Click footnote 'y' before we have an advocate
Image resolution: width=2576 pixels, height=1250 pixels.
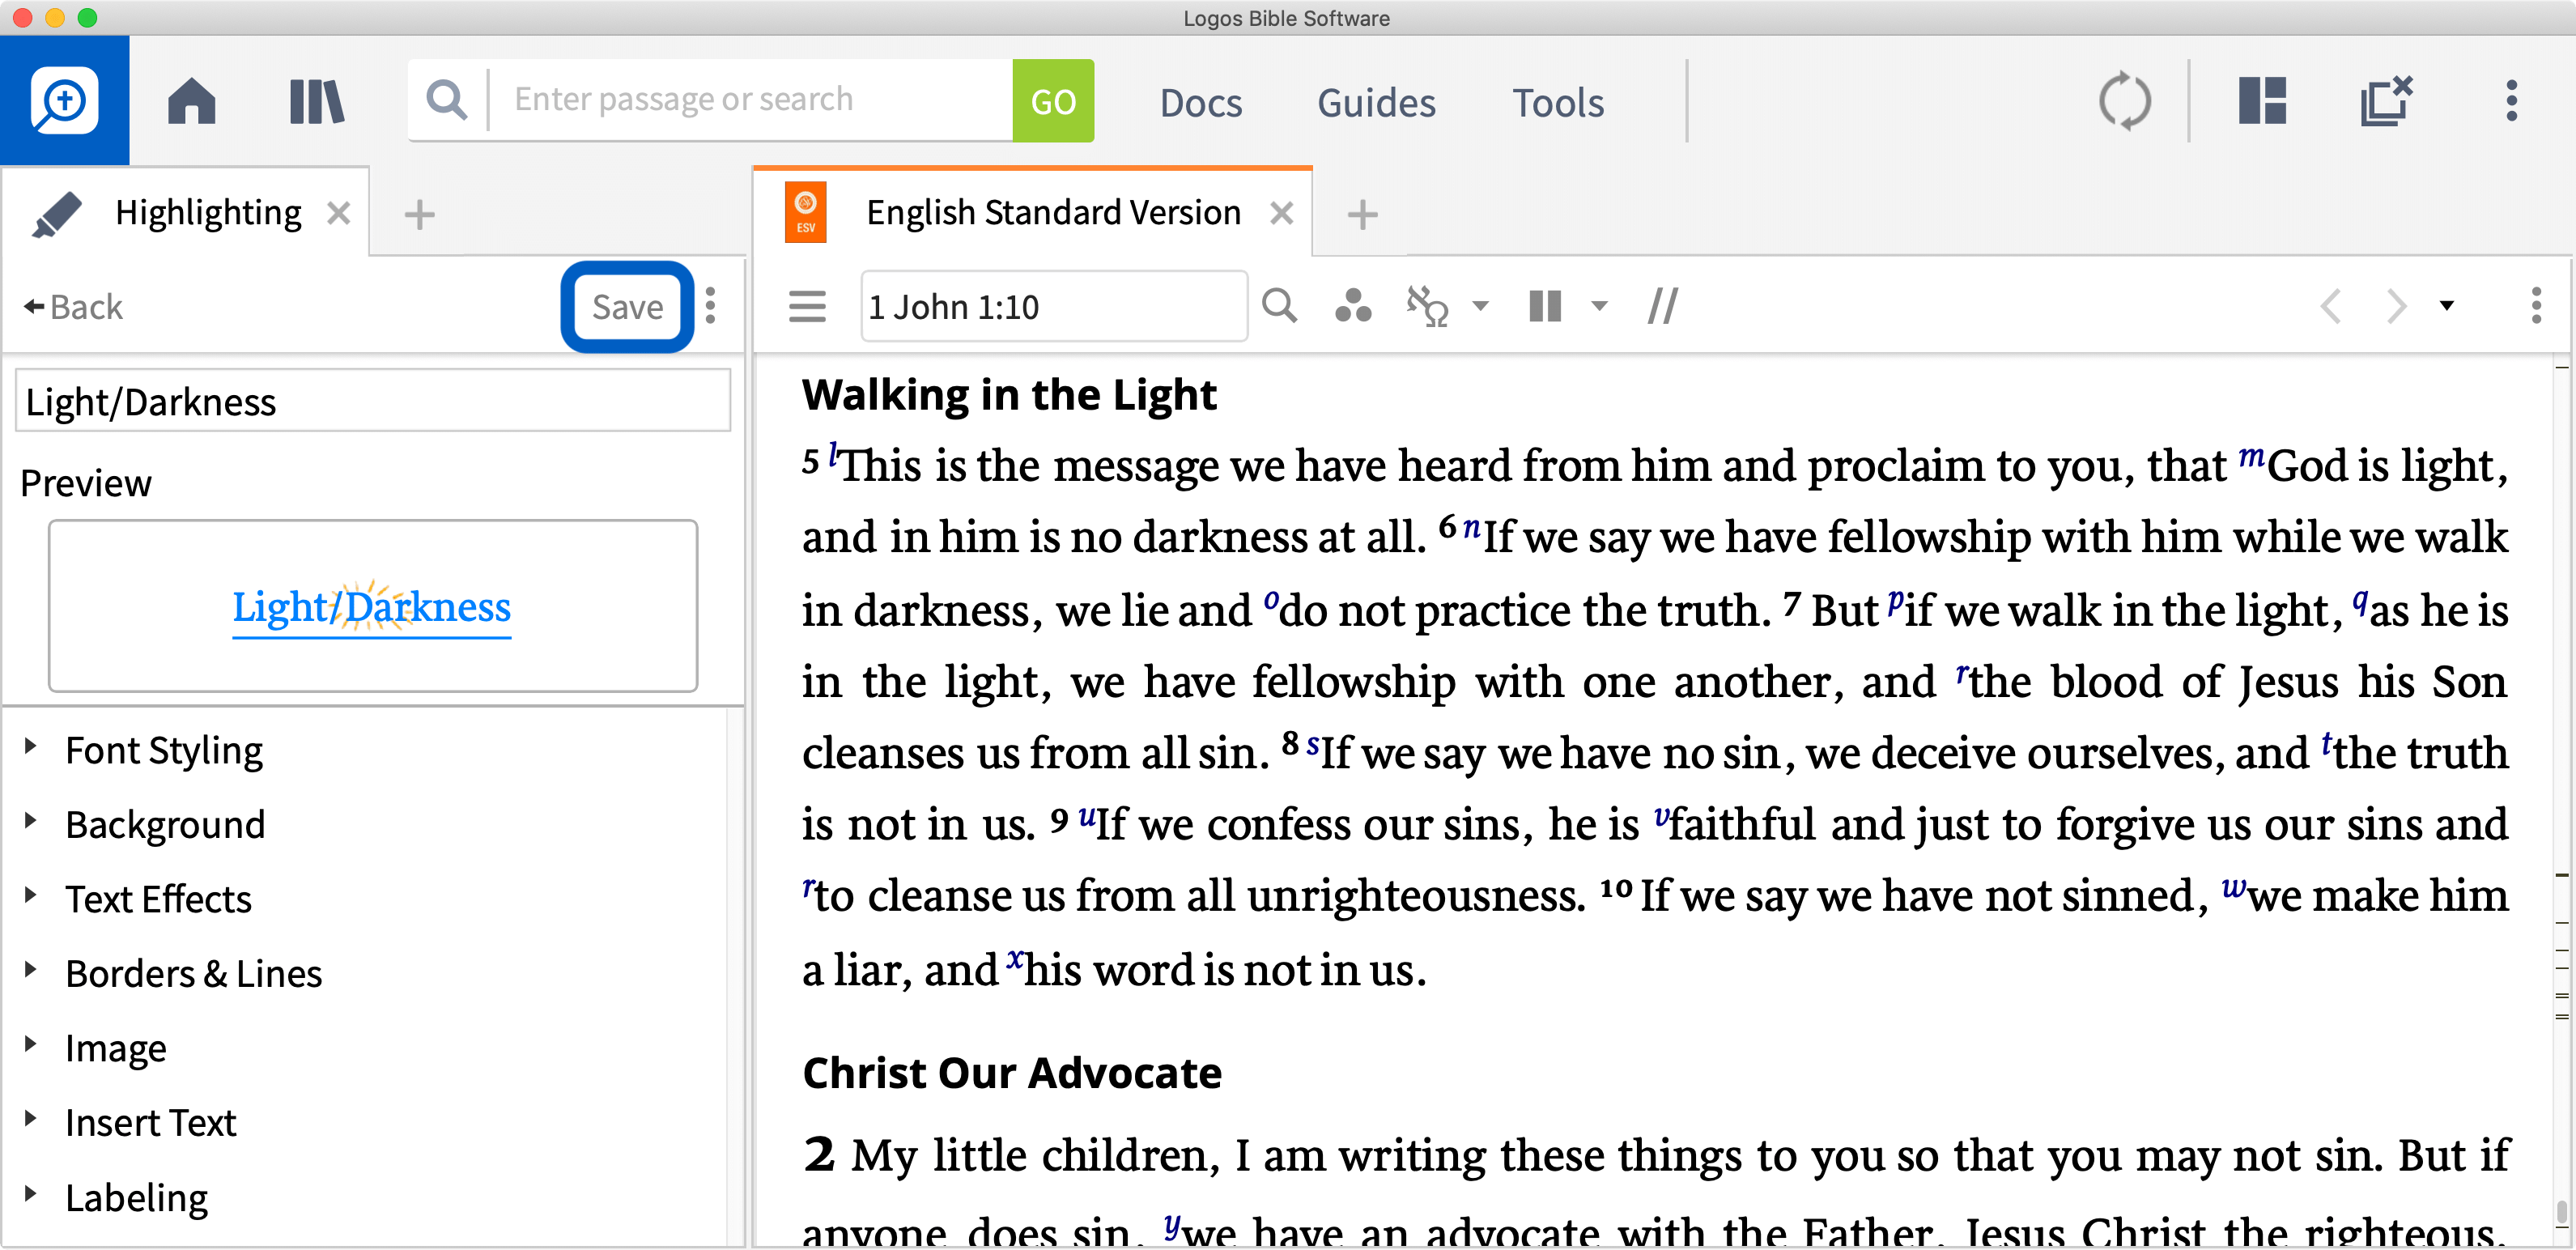pos(1171,1225)
